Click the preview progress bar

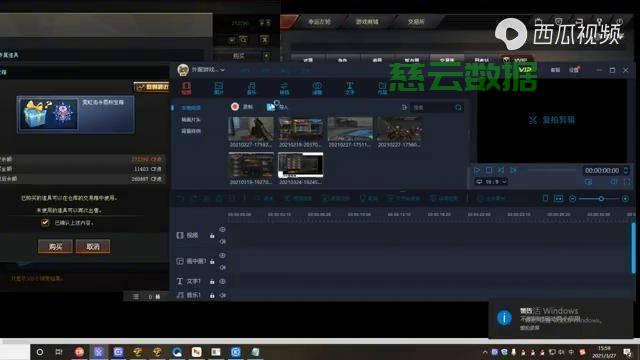551,170
